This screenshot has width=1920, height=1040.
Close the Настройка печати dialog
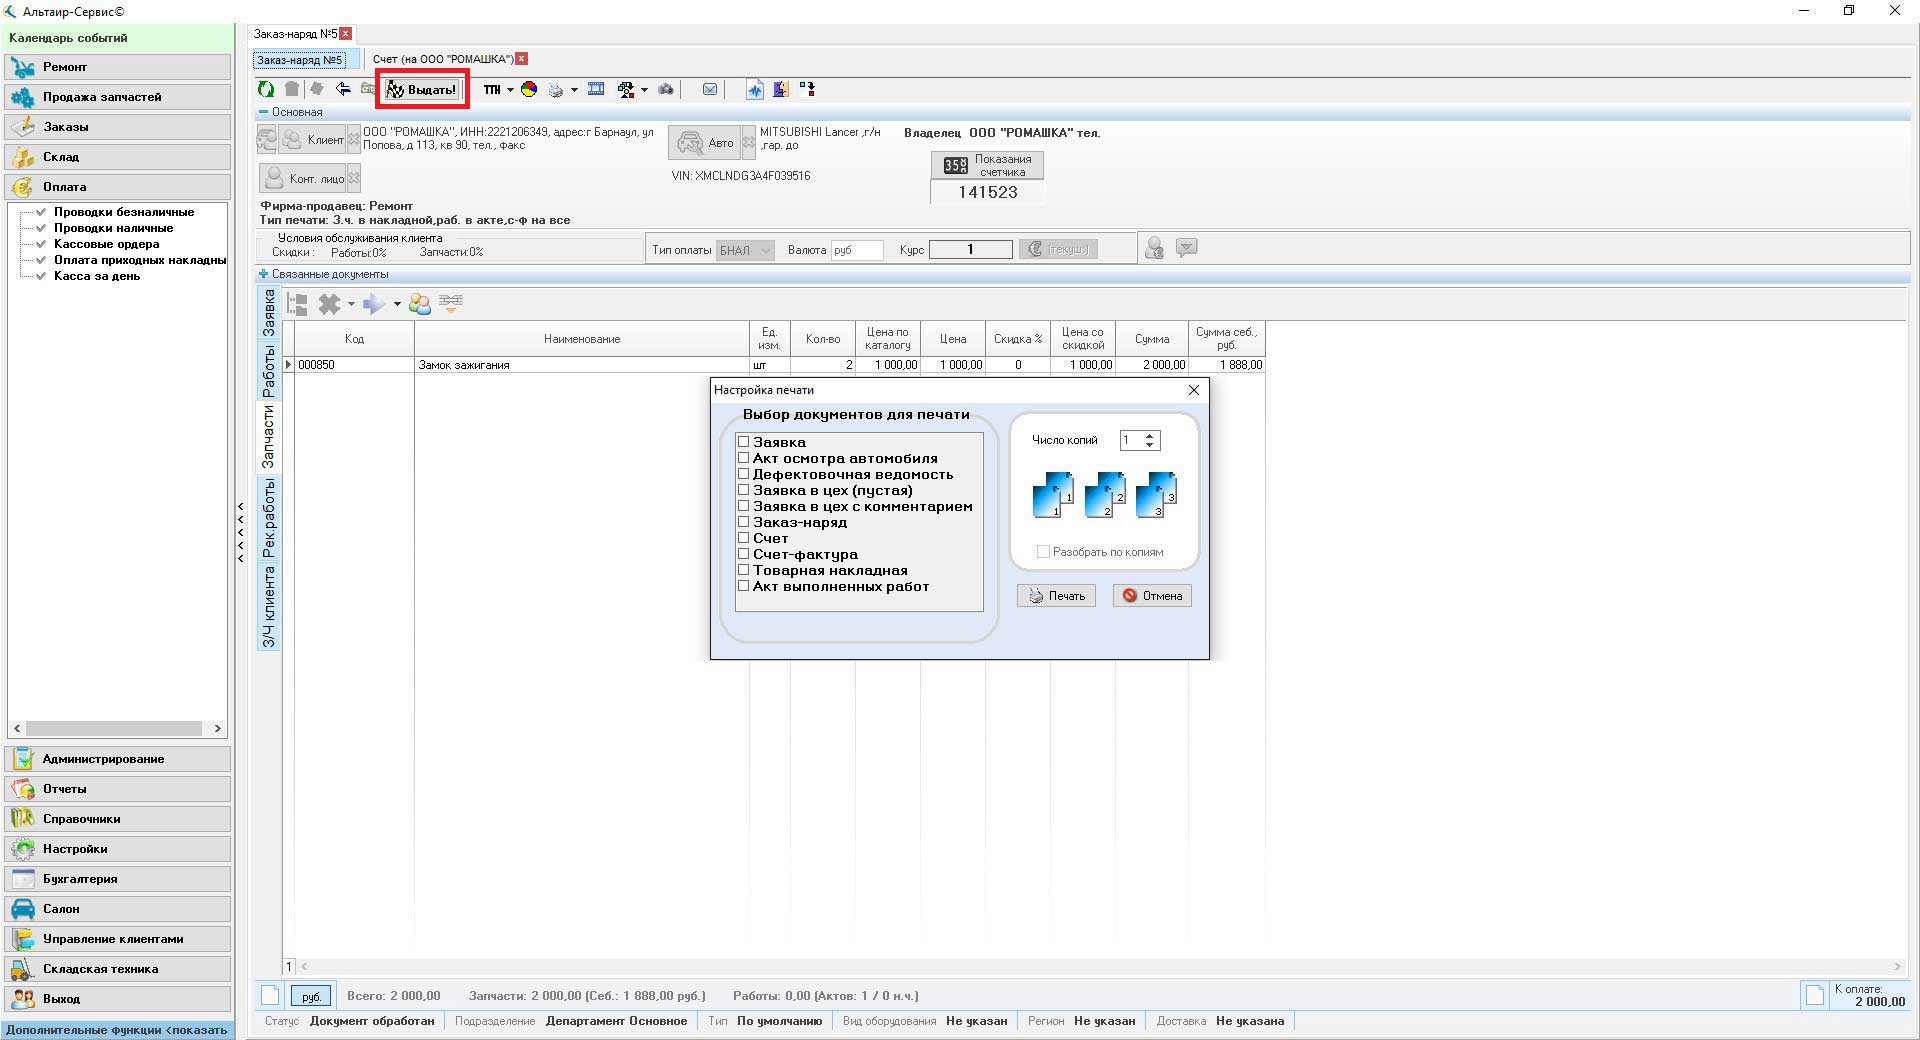coord(1193,390)
